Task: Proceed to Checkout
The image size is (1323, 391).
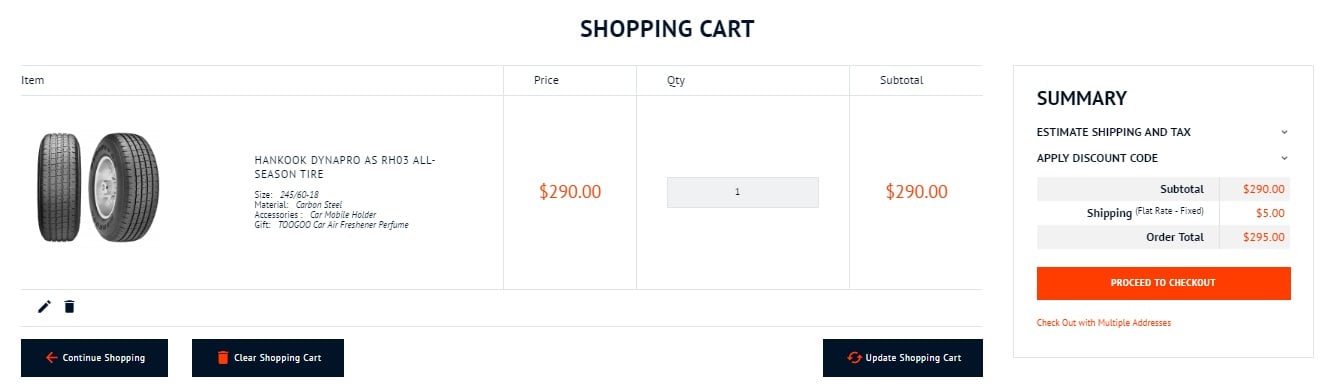Action: tap(1164, 283)
